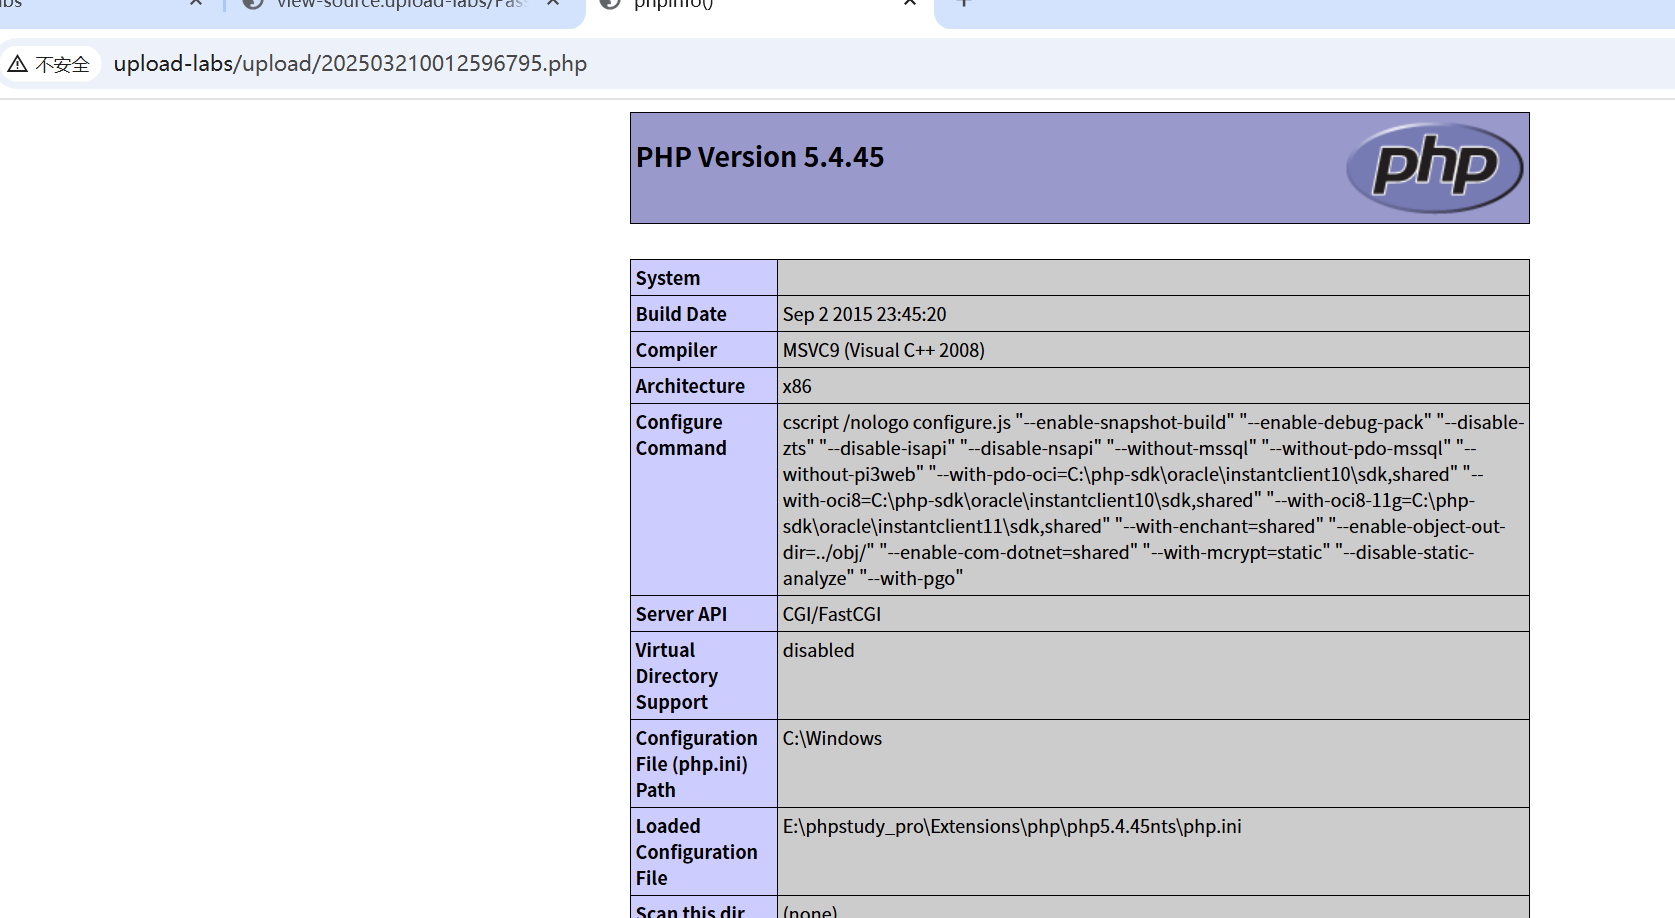Close the phpinfo() tab
This screenshot has height=918, width=1675.
(x=909, y=3)
